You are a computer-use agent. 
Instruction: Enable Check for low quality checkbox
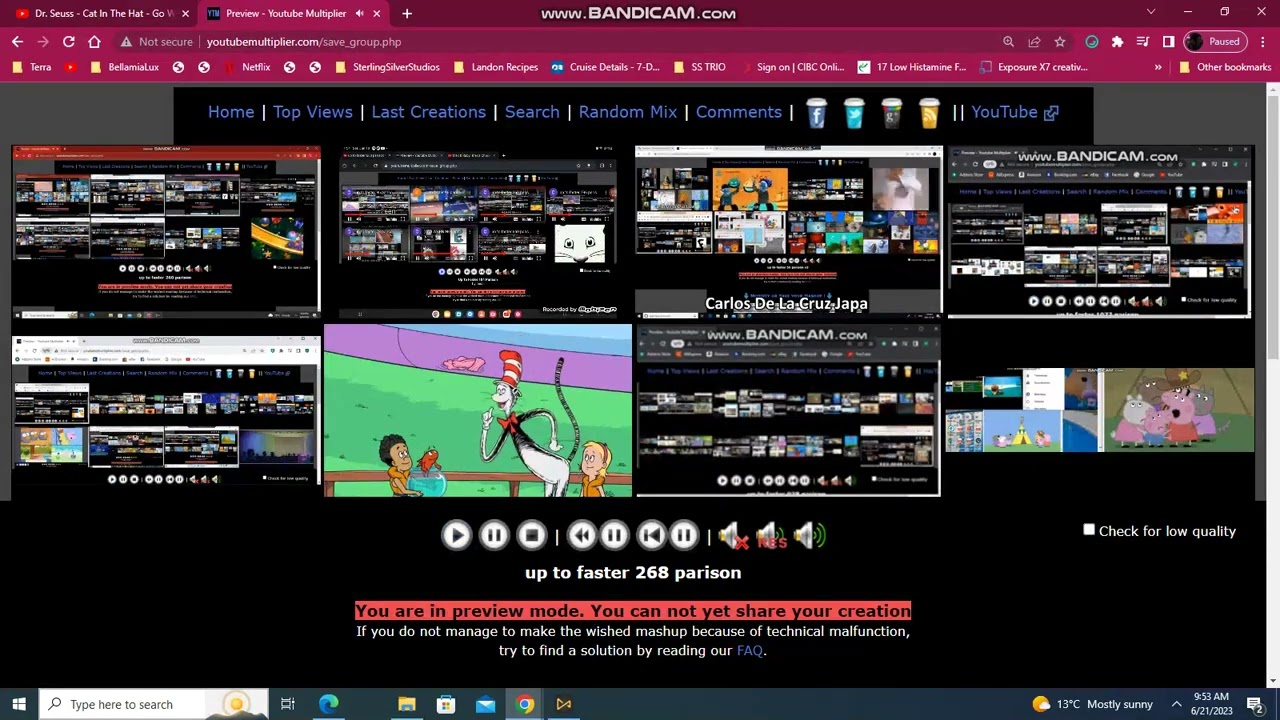pyautogui.click(x=1089, y=530)
